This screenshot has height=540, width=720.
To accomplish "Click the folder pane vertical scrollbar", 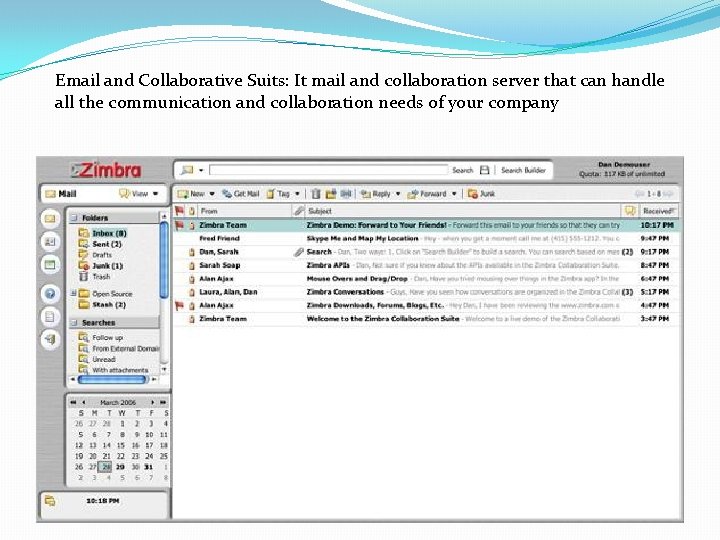I will [164, 260].
